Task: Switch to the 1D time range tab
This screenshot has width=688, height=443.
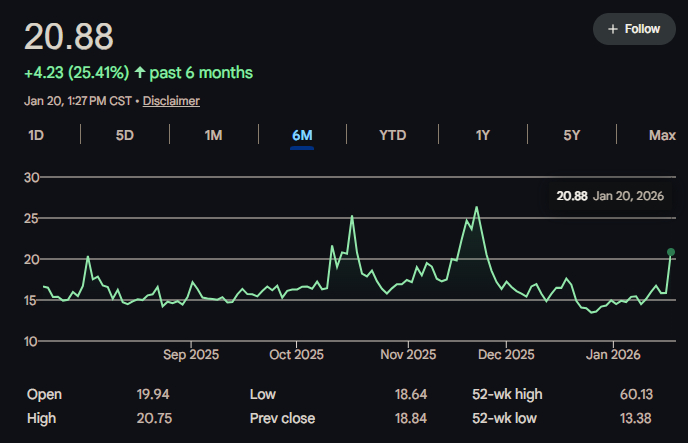Action: point(36,135)
